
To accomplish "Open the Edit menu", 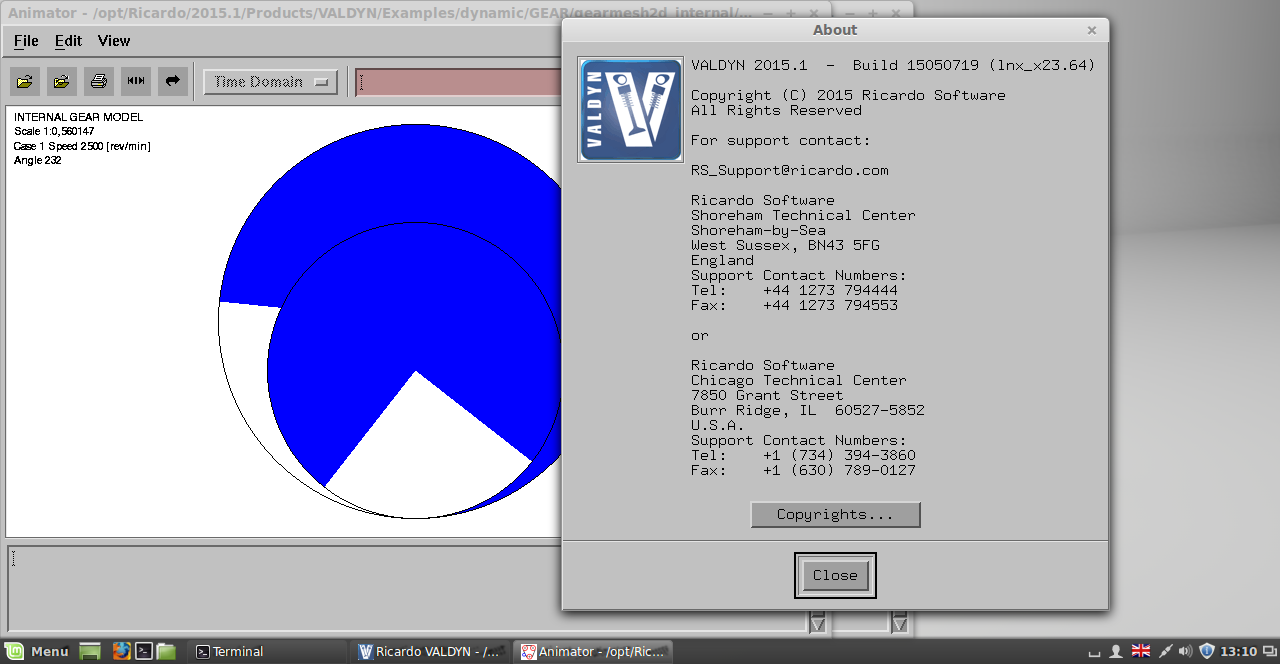I will pyautogui.click(x=68, y=41).
